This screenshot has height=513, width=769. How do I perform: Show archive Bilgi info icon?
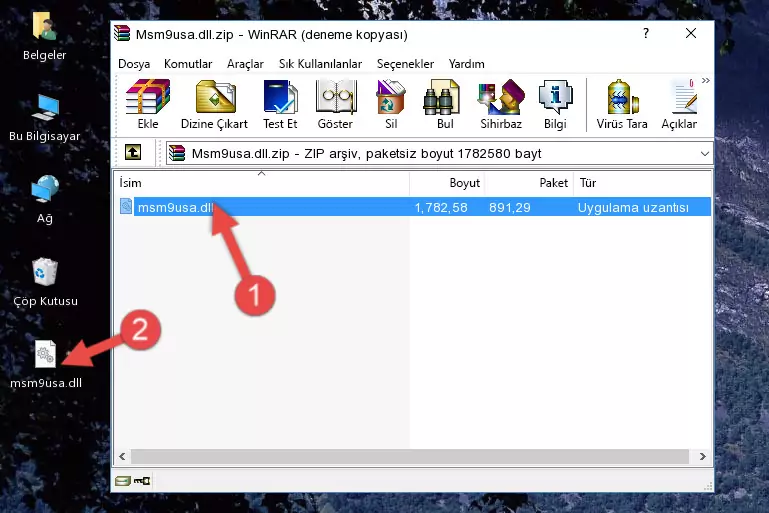click(x=555, y=104)
